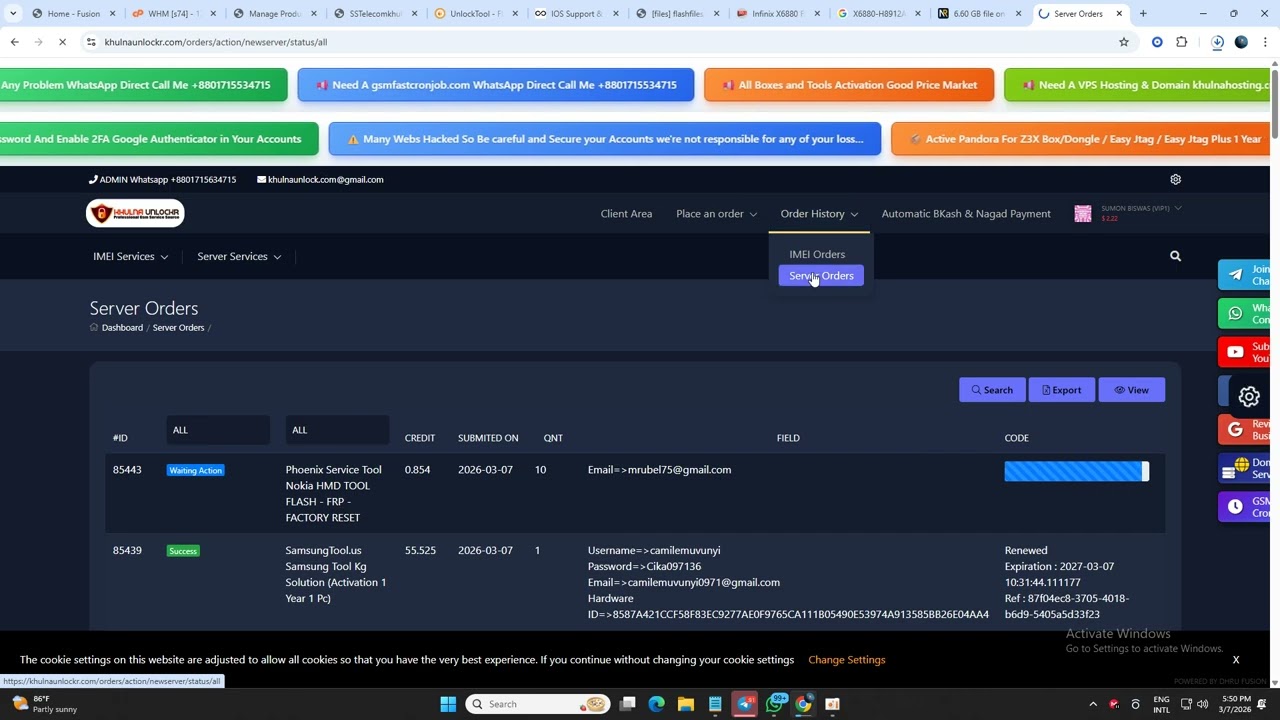Open Microsoft Edge from the taskbar
This screenshot has height=720, width=1280.
656,704
